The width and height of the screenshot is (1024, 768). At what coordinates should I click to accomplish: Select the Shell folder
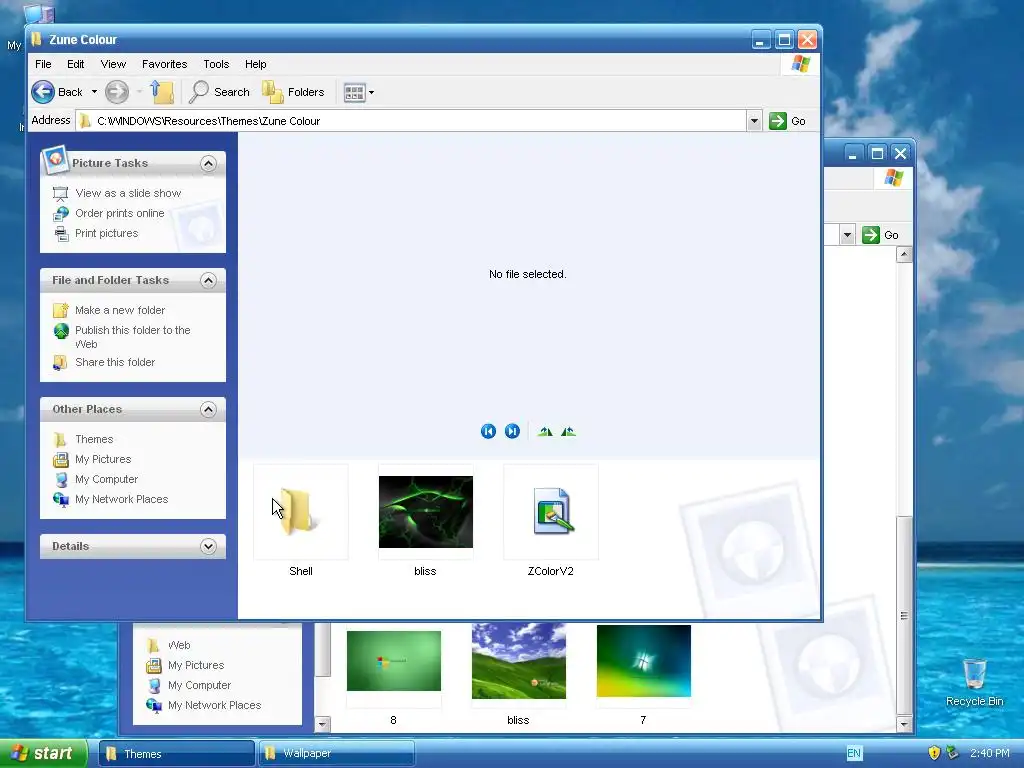pyautogui.click(x=300, y=521)
